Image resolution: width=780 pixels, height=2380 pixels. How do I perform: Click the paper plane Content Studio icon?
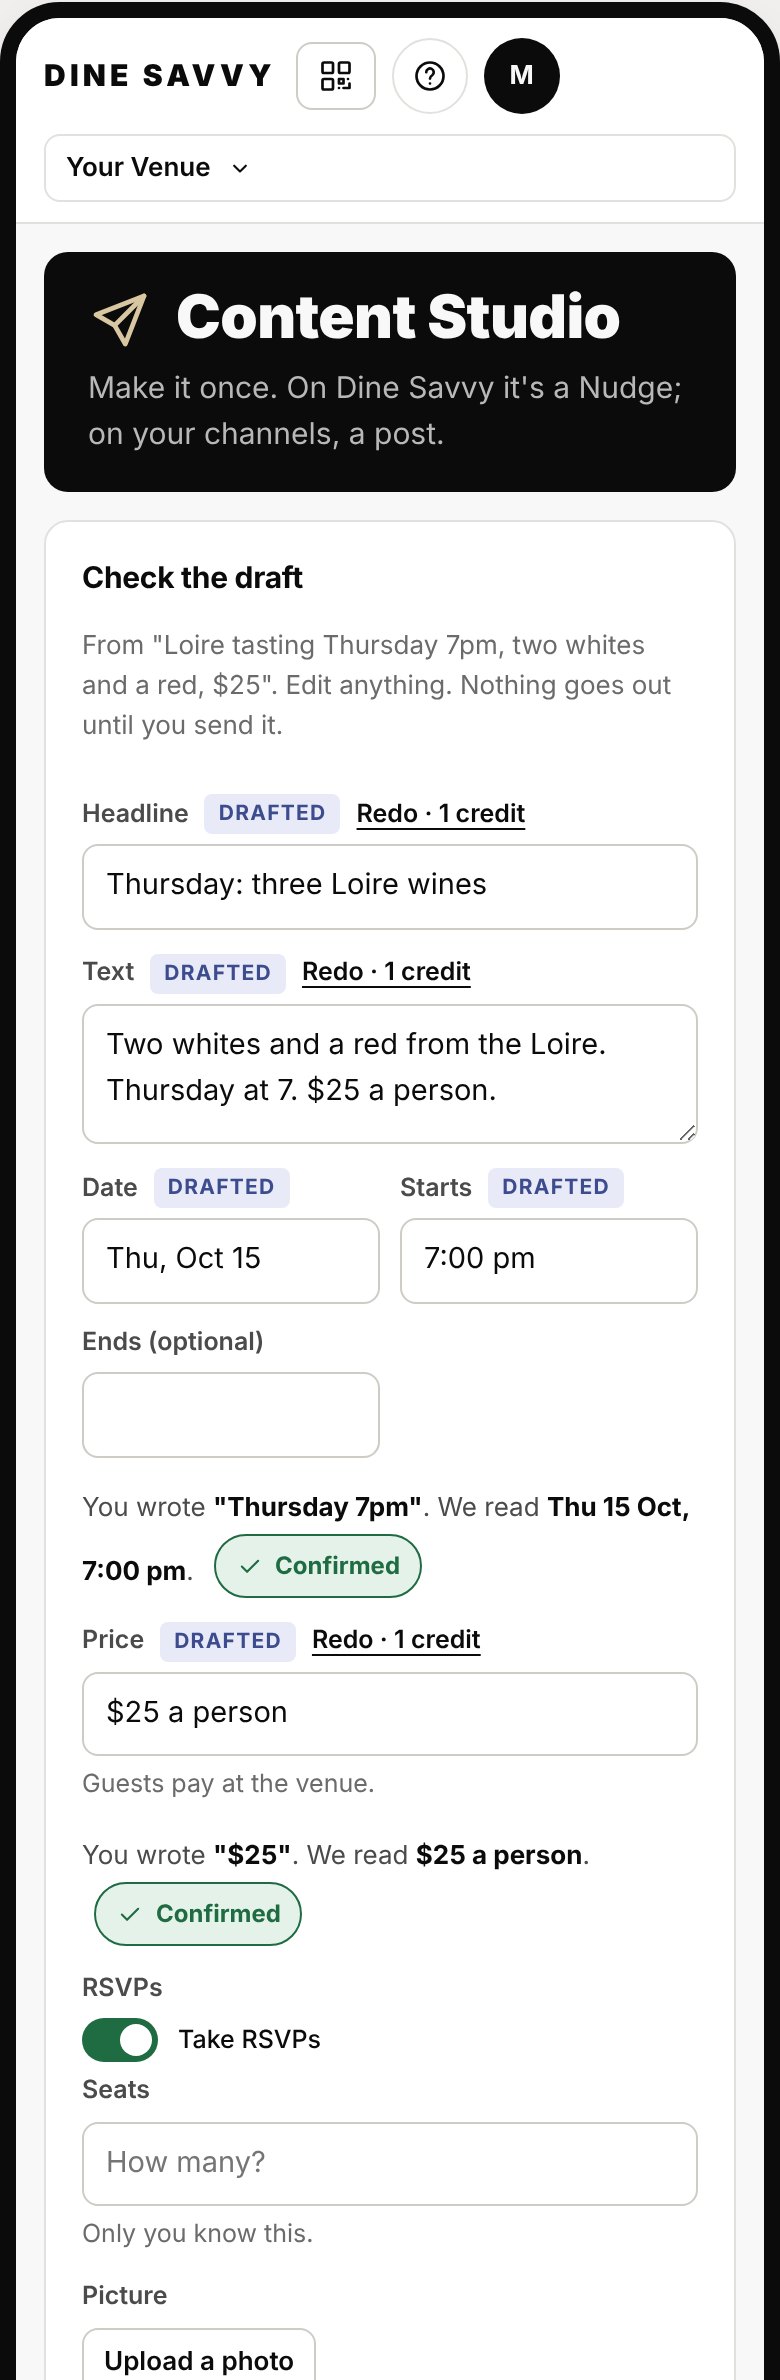pyautogui.click(x=120, y=319)
